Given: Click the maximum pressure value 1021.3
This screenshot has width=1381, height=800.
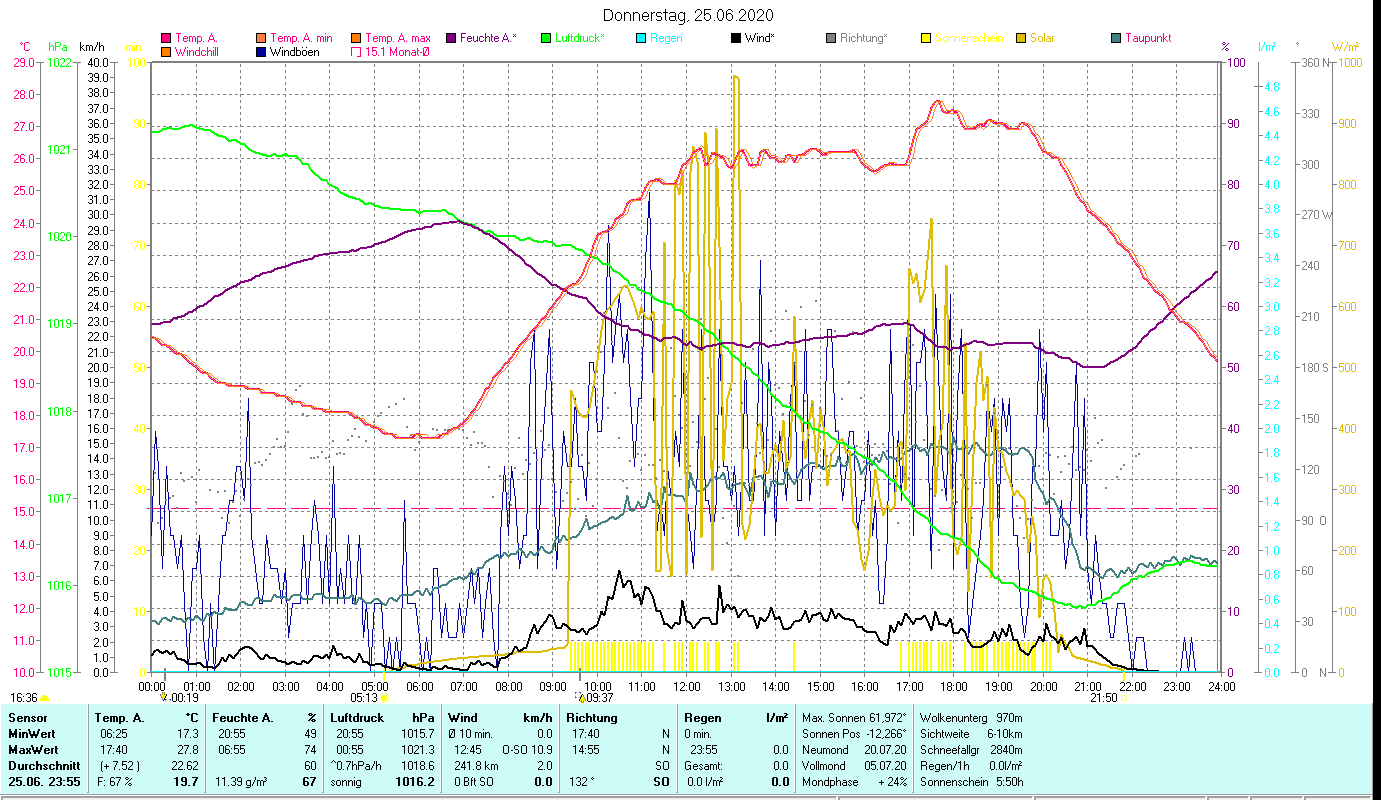Looking at the screenshot, I should pyautogui.click(x=417, y=749).
